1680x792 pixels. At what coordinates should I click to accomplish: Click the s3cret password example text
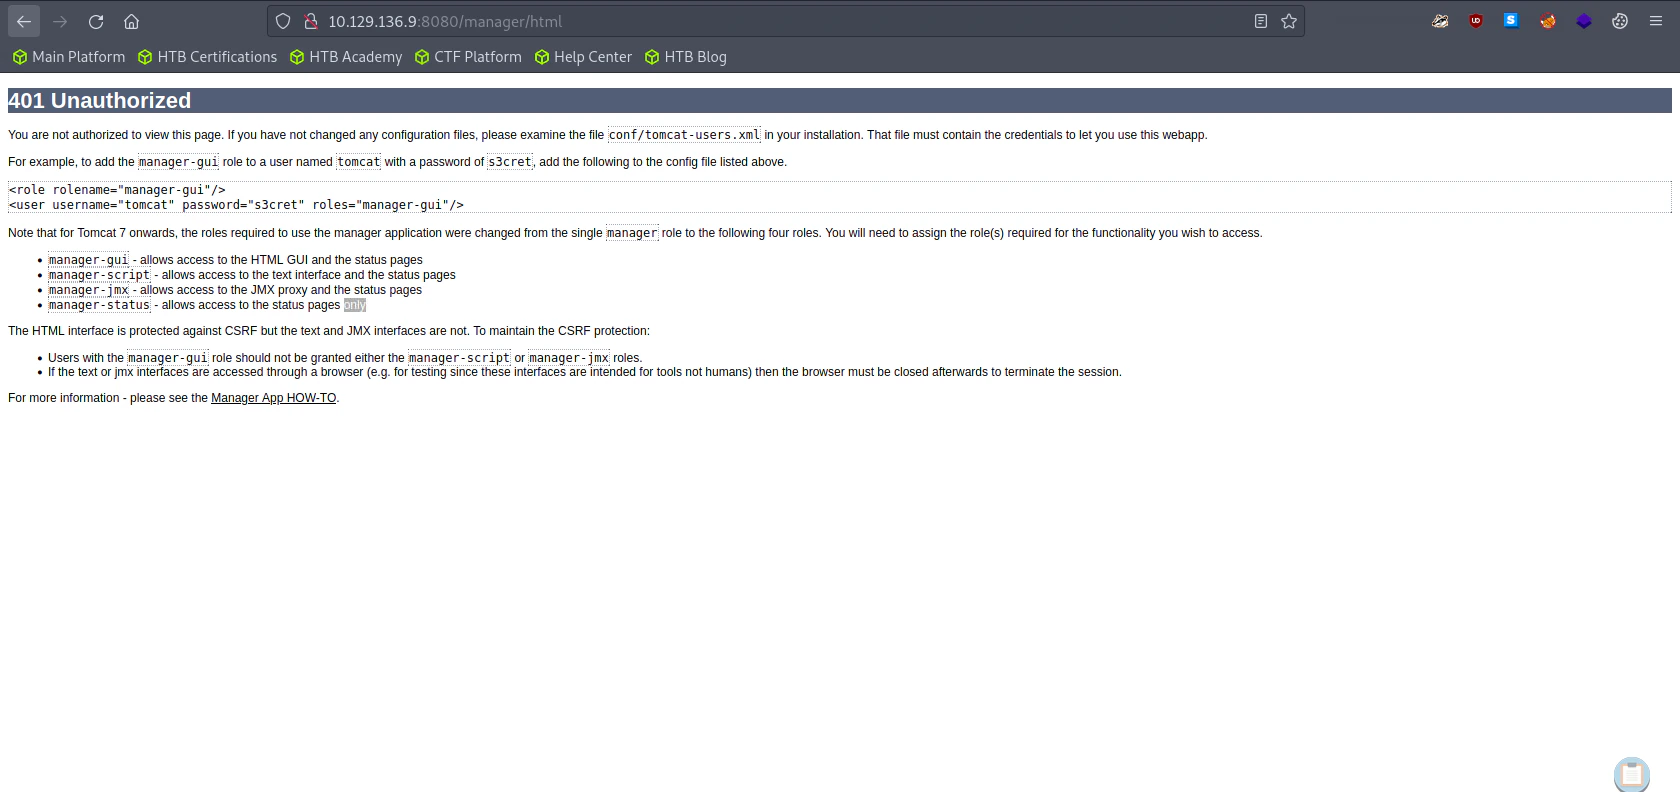tap(510, 162)
